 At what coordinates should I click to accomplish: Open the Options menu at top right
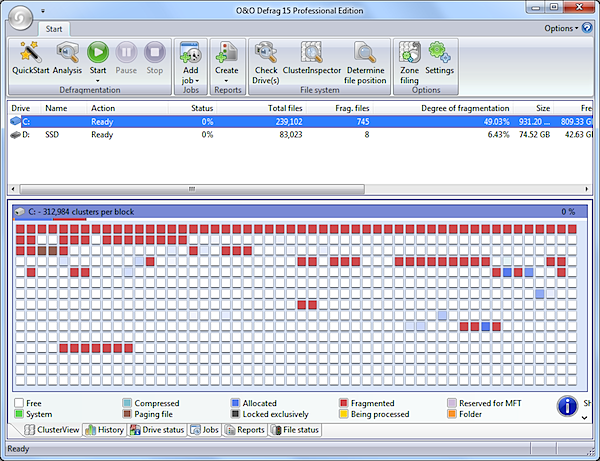(561, 28)
